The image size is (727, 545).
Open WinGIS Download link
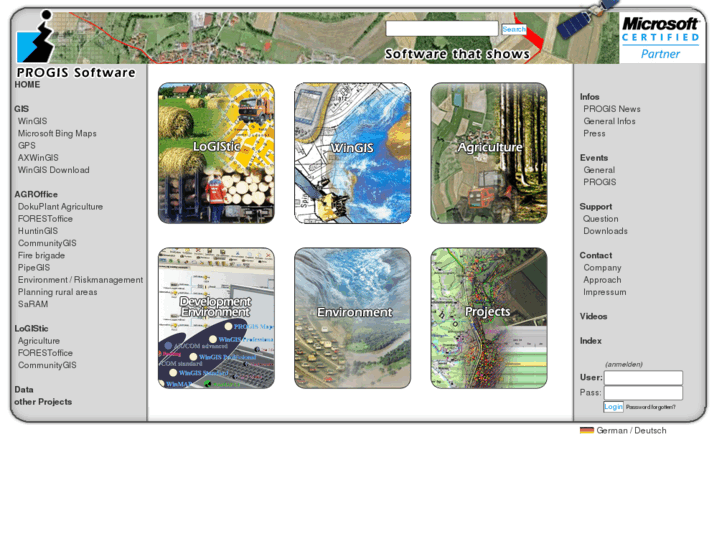point(53,170)
